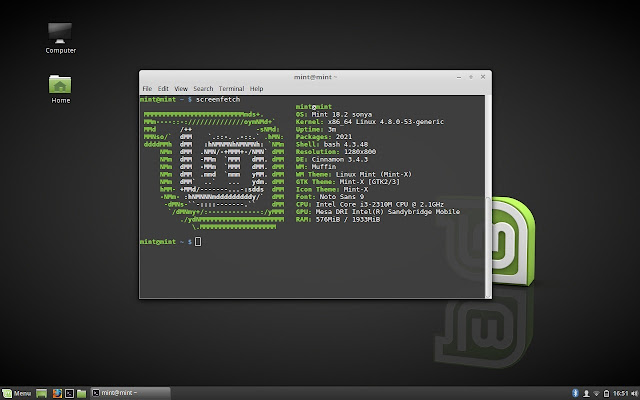Open the sound volume tray icon

click(634, 393)
